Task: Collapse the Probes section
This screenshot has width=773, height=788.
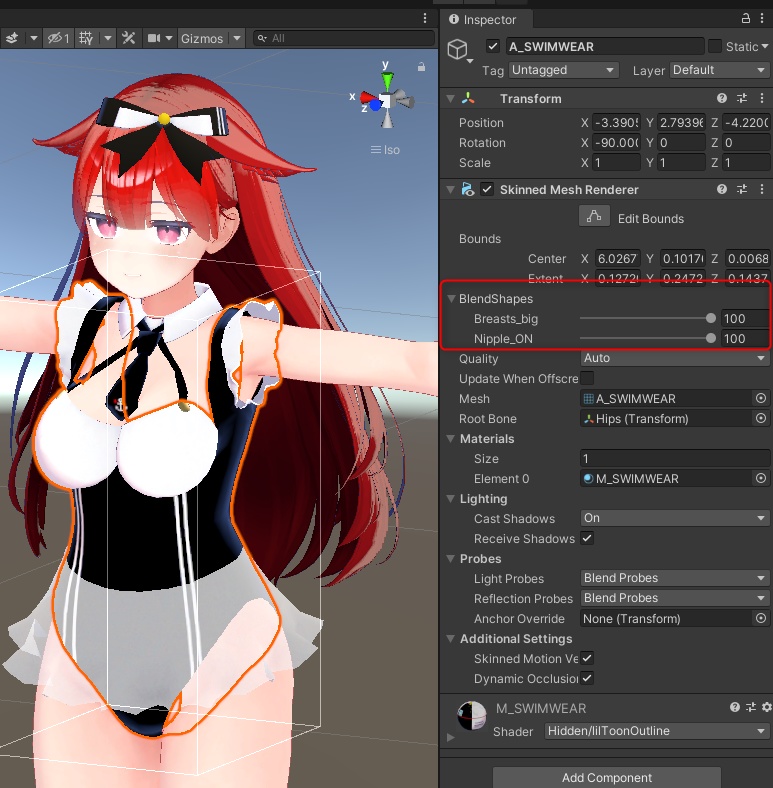Action: pos(451,559)
